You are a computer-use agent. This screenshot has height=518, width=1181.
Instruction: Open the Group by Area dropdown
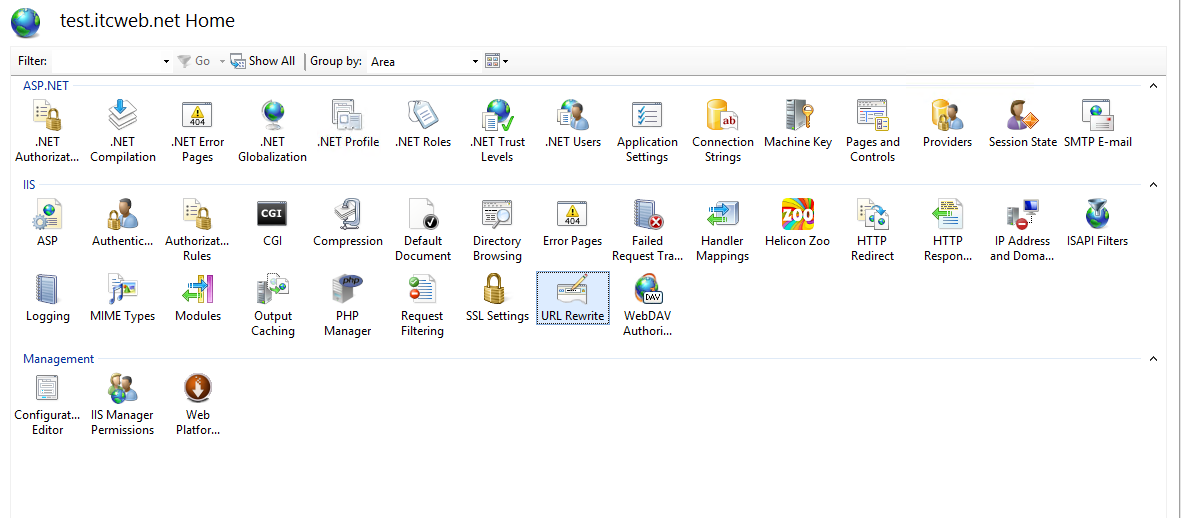point(475,61)
